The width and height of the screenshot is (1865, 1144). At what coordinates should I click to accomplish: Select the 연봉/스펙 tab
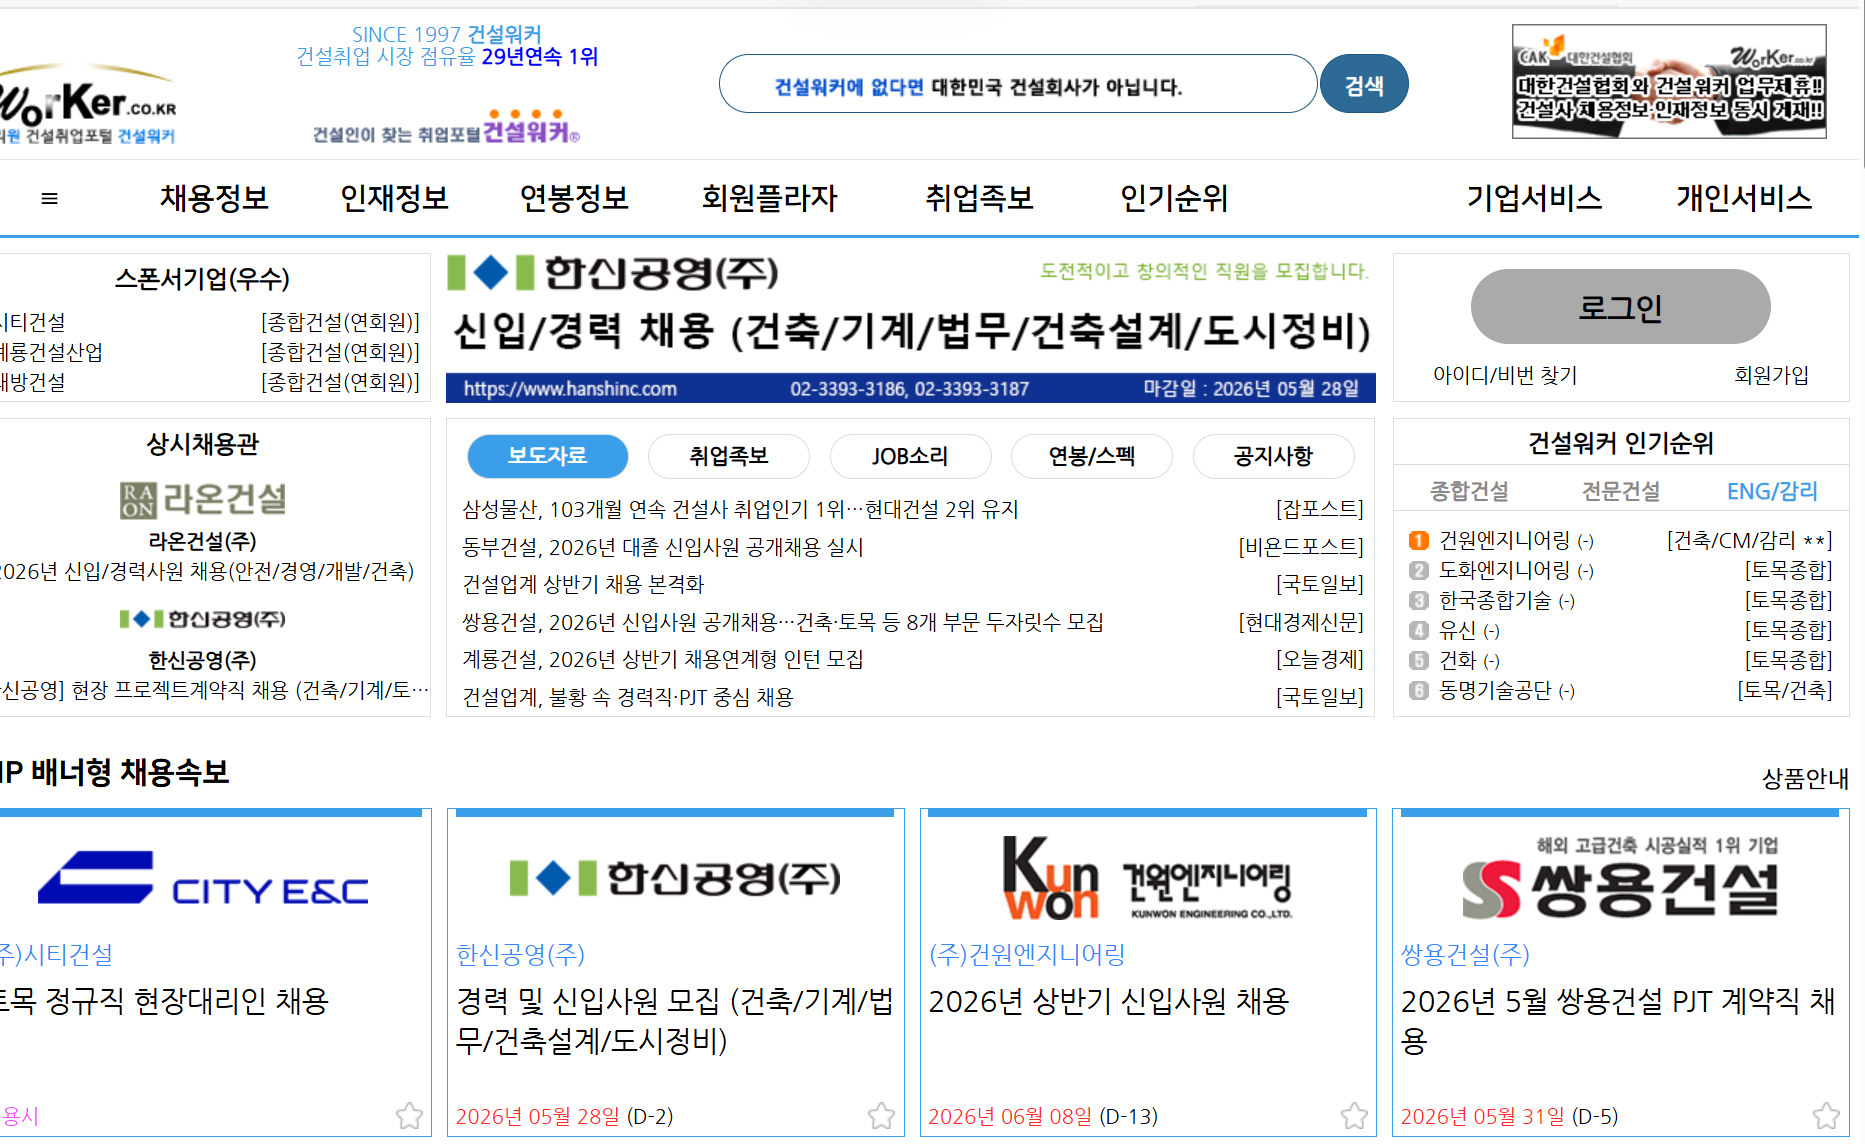coord(1092,456)
